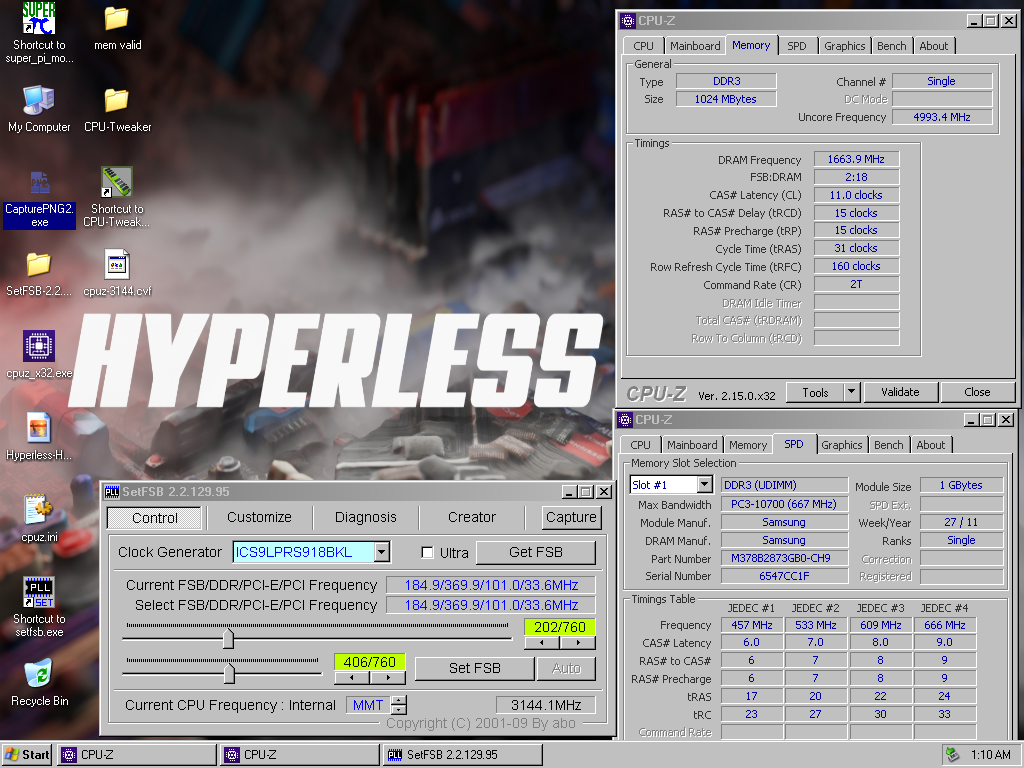Click the Select FSB frequency value field
The image size is (1024, 768).
(491, 605)
